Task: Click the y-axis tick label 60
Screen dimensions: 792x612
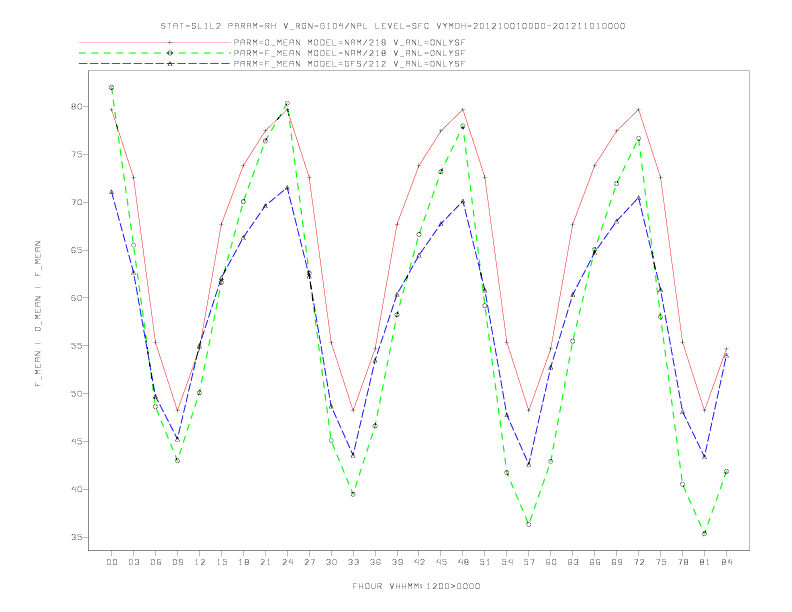Action: pos(77,298)
